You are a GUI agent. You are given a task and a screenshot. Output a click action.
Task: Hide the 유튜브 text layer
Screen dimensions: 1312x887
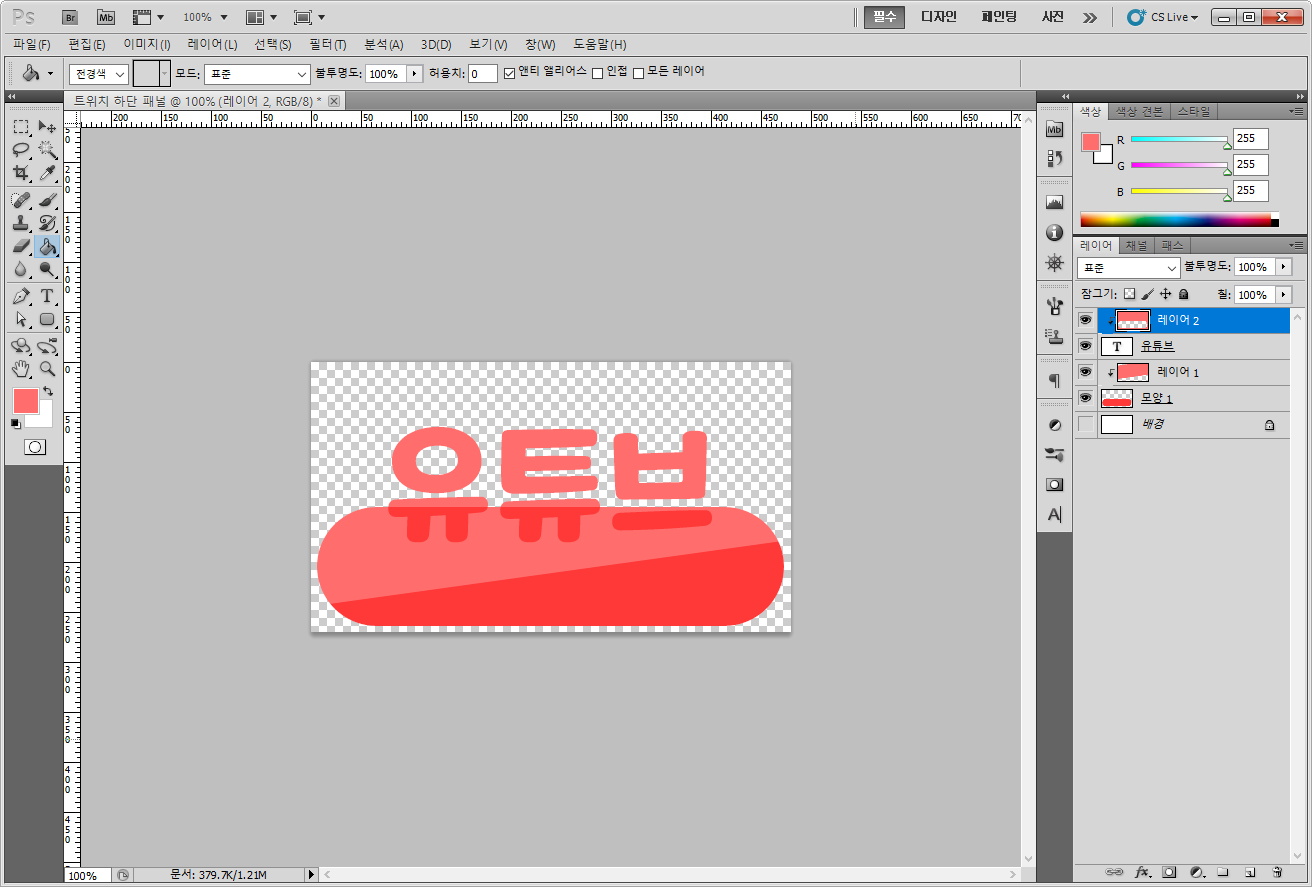pyautogui.click(x=1085, y=346)
